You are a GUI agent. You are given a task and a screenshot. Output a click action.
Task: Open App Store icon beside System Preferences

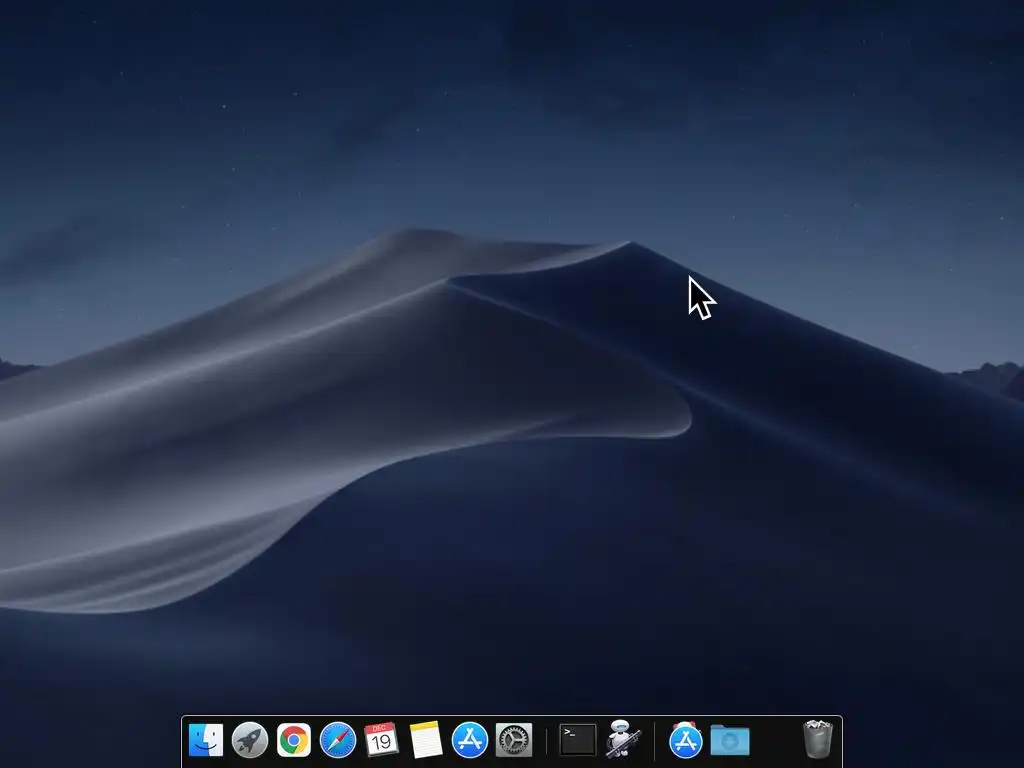(470, 740)
